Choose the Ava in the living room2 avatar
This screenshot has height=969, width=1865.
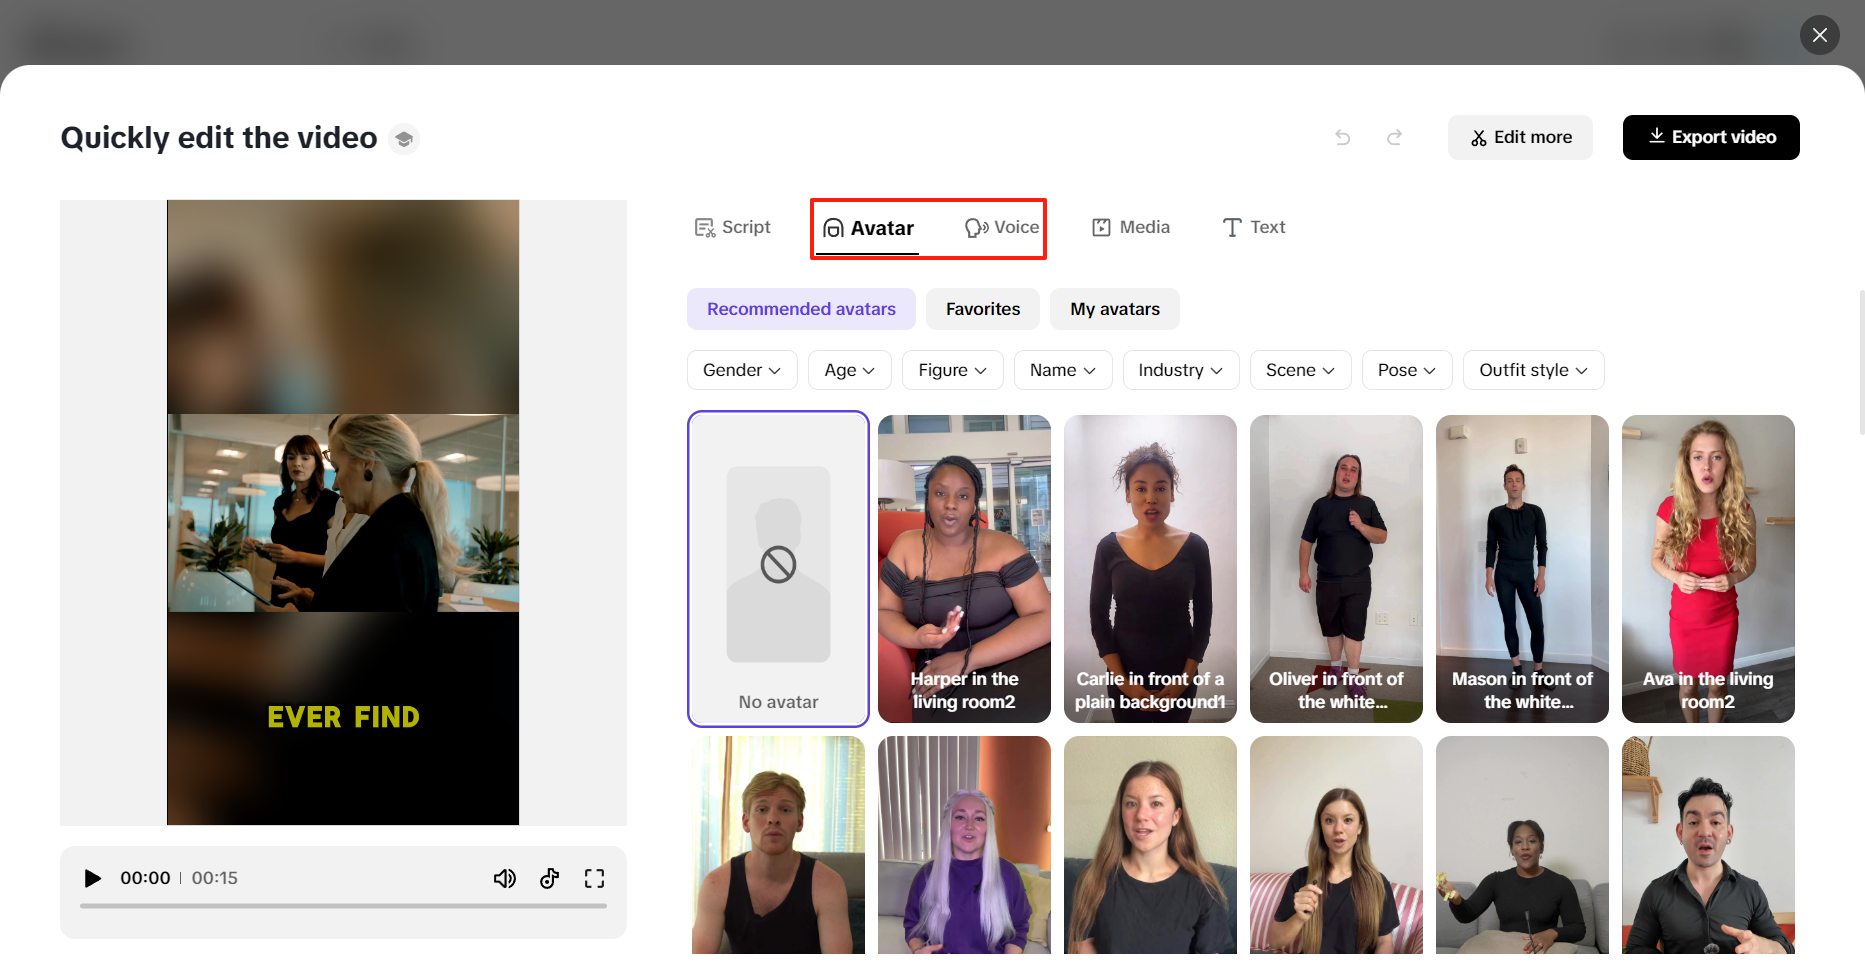1708,568
